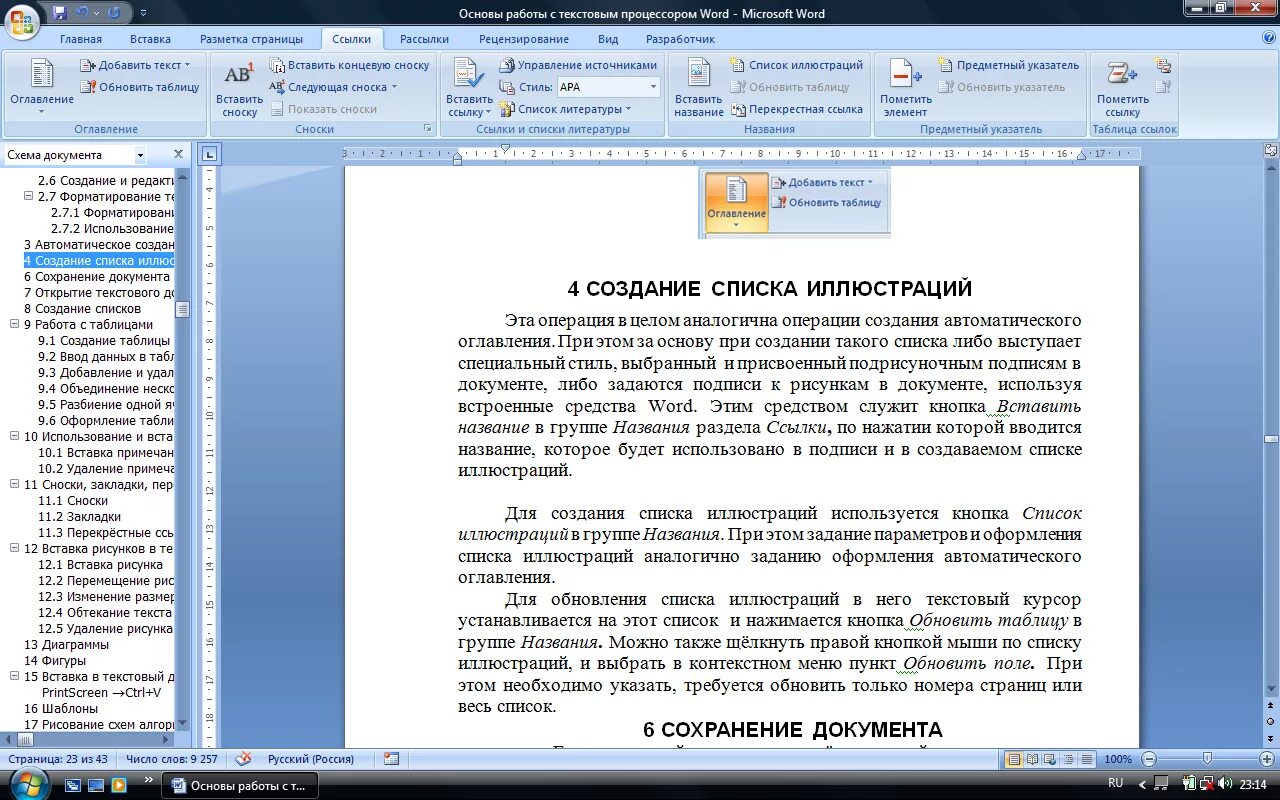Select the Draft view icon
1280x800 pixels.
point(1087,759)
